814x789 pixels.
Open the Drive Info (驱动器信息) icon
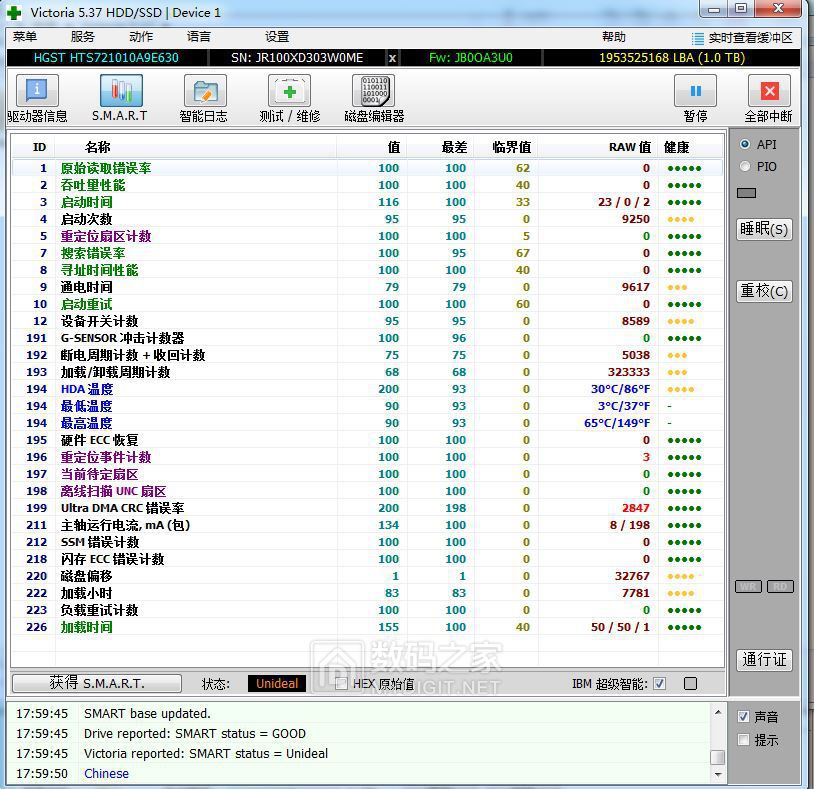[37, 90]
